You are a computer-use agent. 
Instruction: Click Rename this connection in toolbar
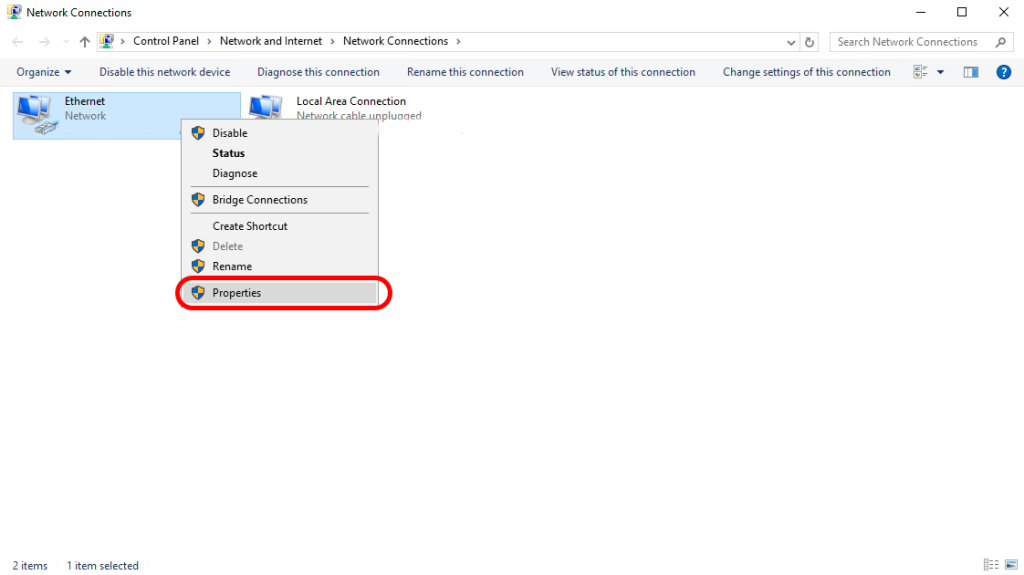465,72
